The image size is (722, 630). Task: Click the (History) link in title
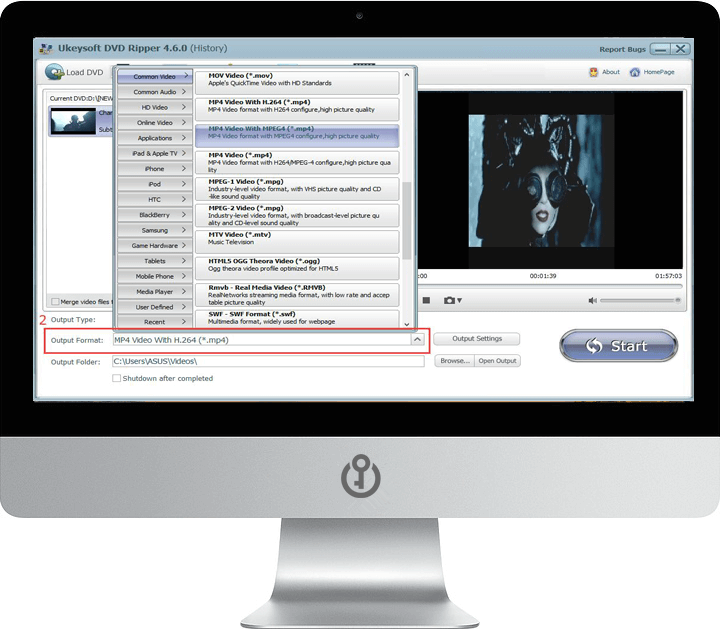[x=209, y=48]
